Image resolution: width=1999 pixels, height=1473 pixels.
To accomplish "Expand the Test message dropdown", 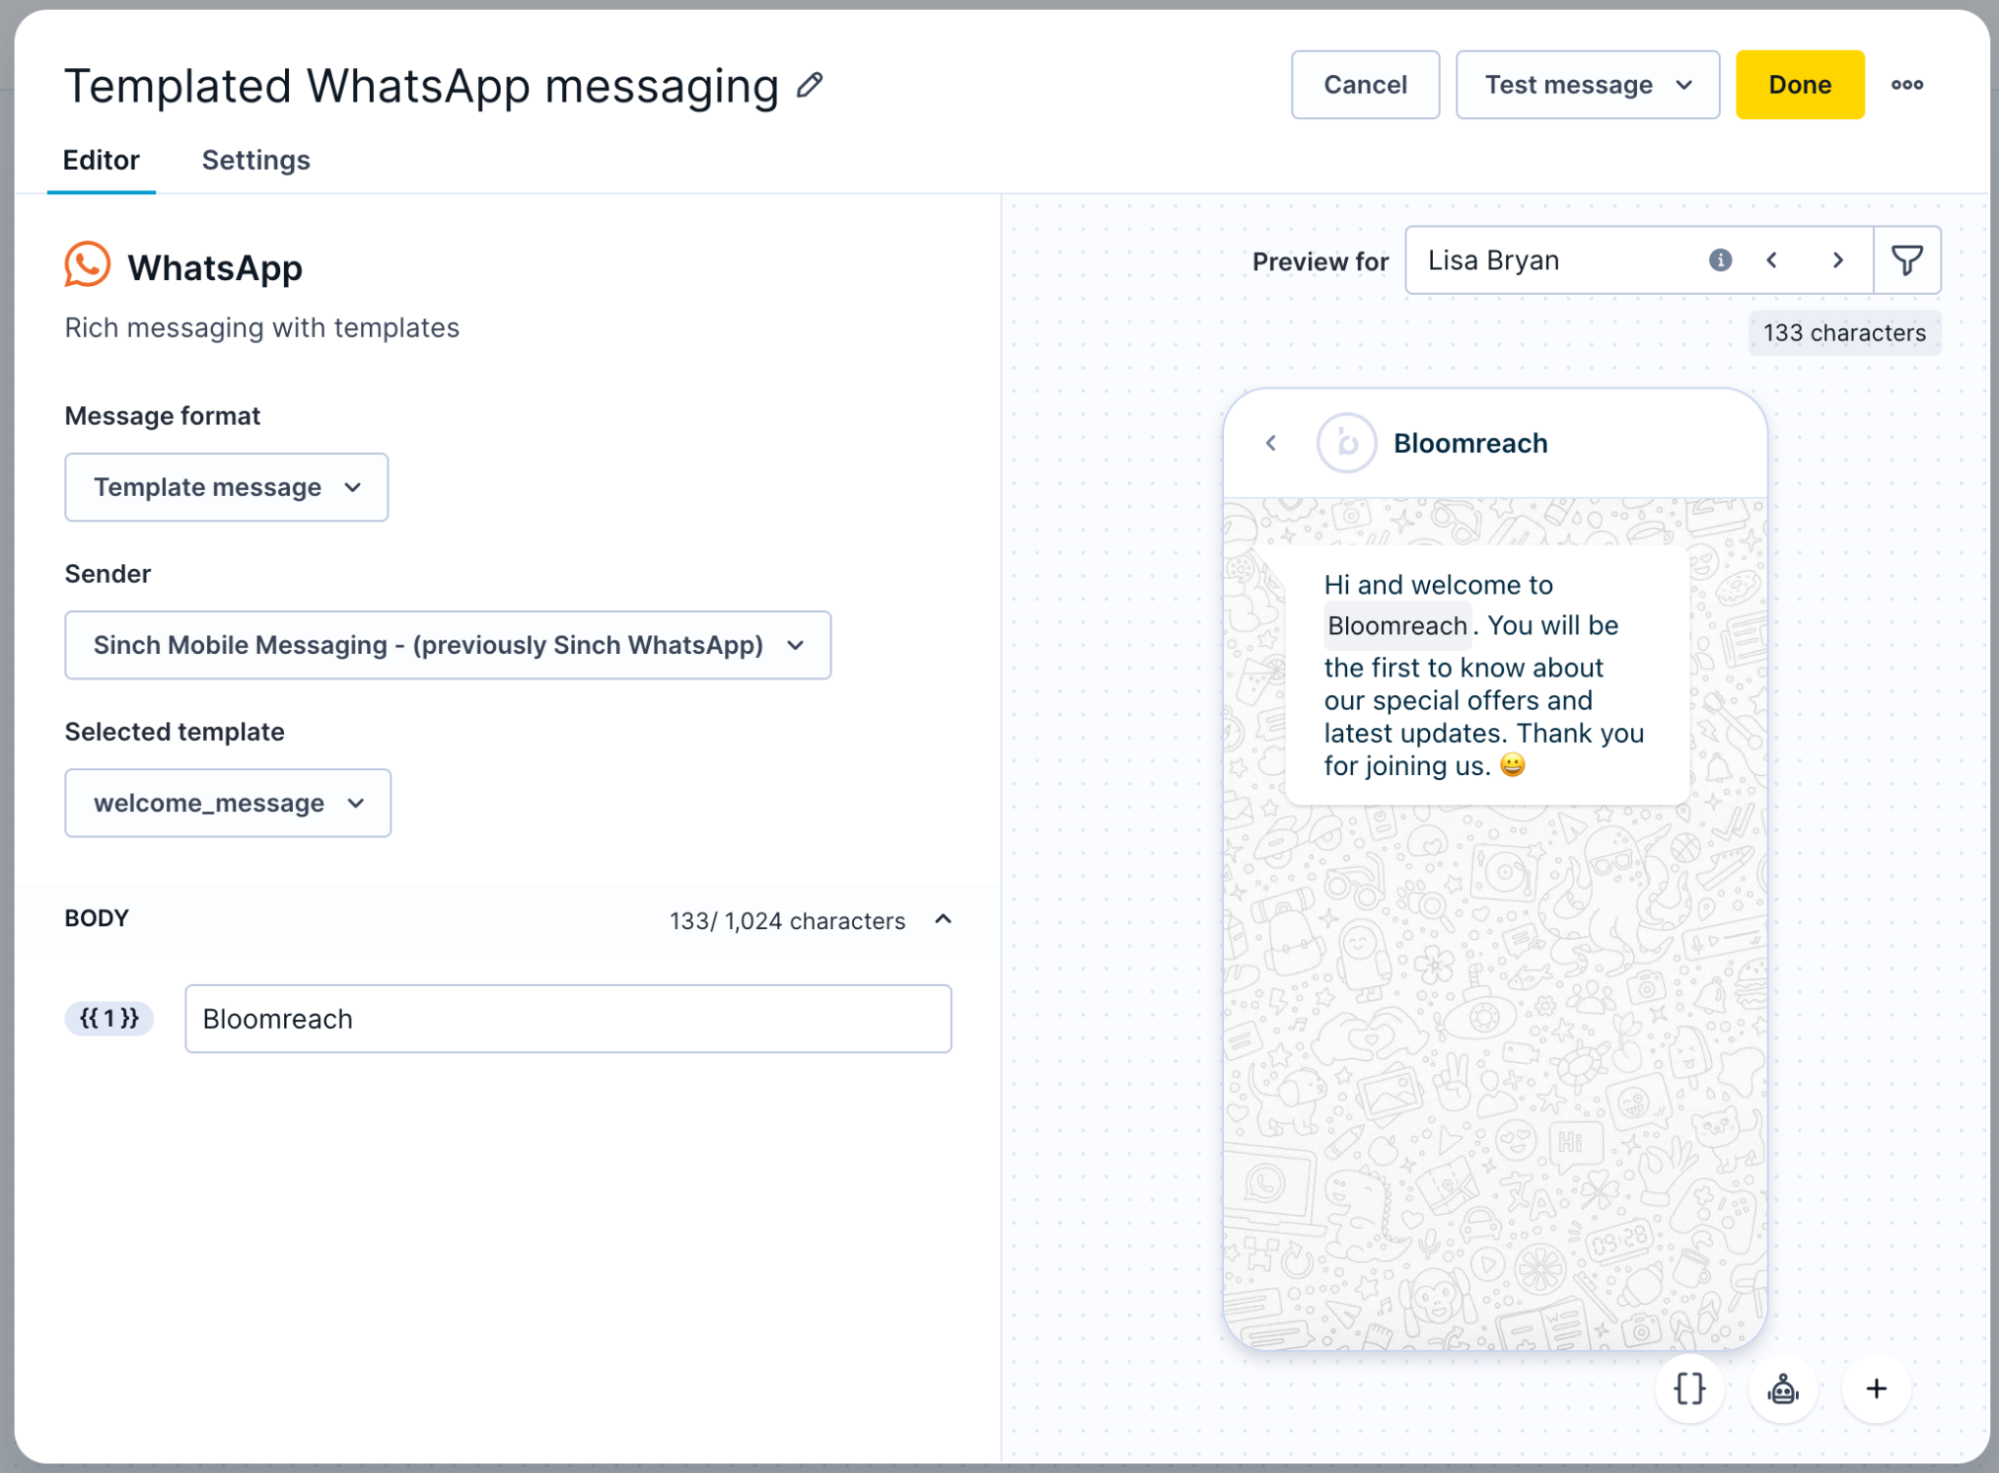I will 1587,85.
